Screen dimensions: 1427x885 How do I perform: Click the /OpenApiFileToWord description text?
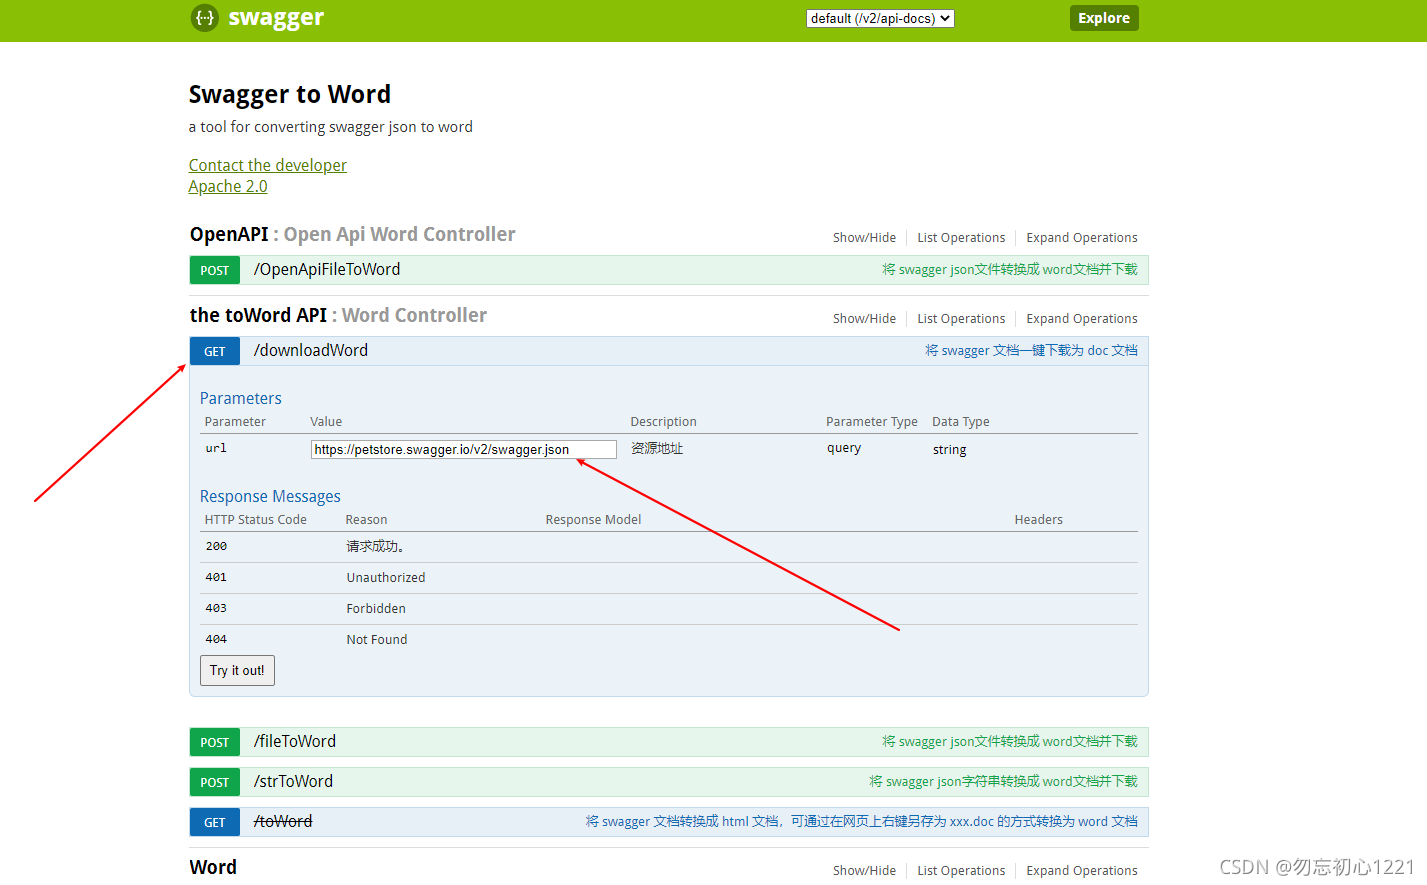[1010, 269]
